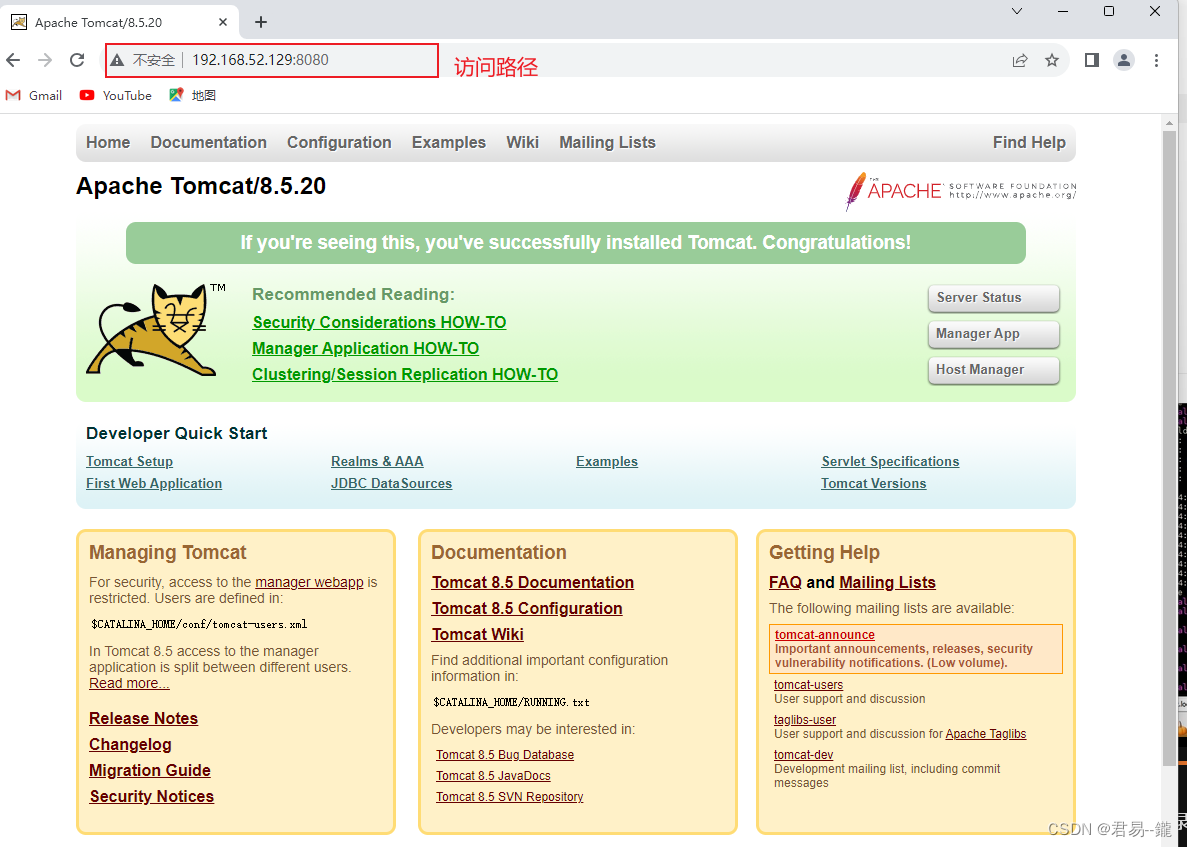Open Manager Application HOW-TO link
The width and height of the screenshot is (1187, 847).
(366, 348)
